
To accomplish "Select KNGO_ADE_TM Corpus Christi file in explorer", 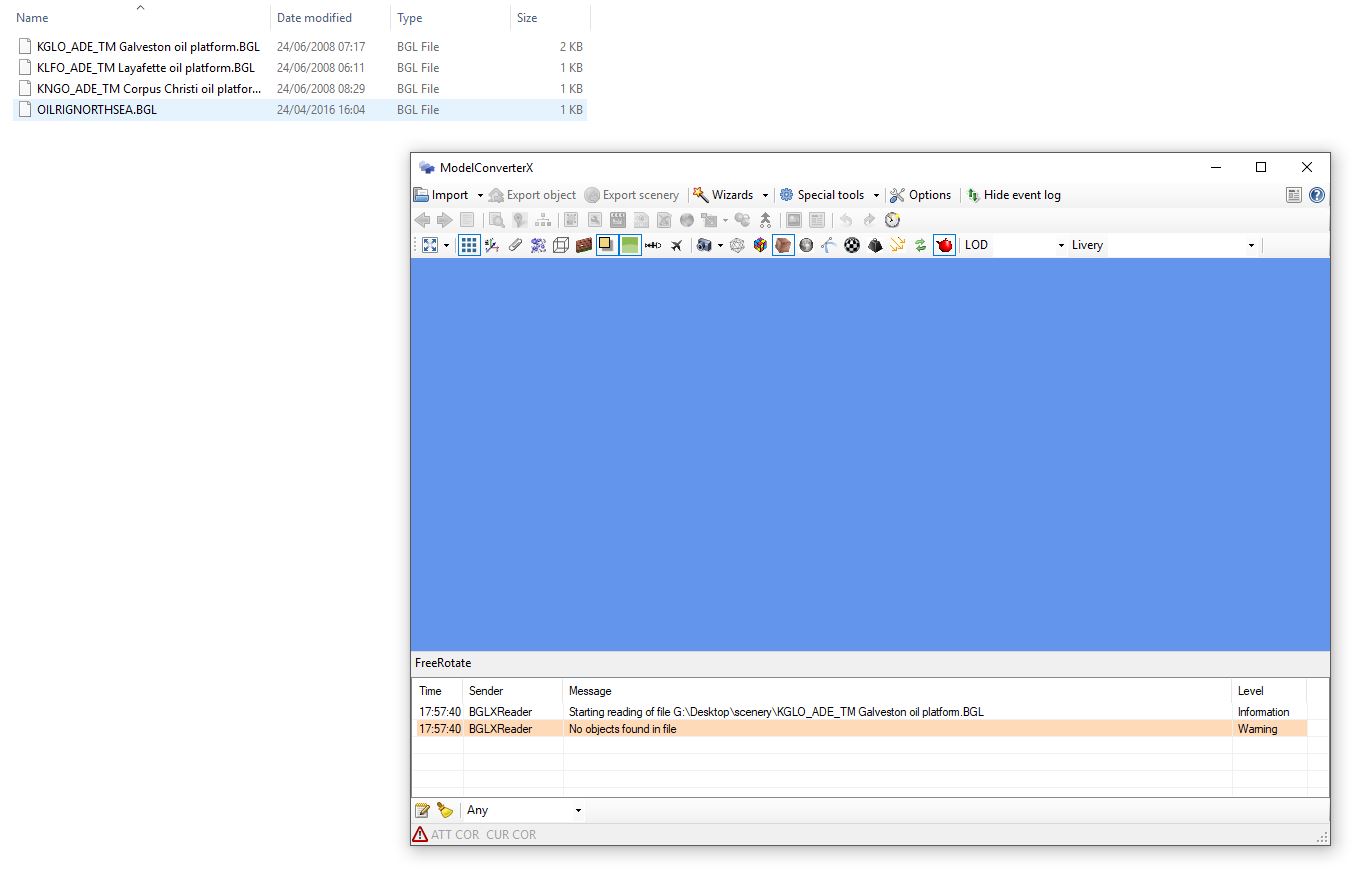I will [300, 89].
